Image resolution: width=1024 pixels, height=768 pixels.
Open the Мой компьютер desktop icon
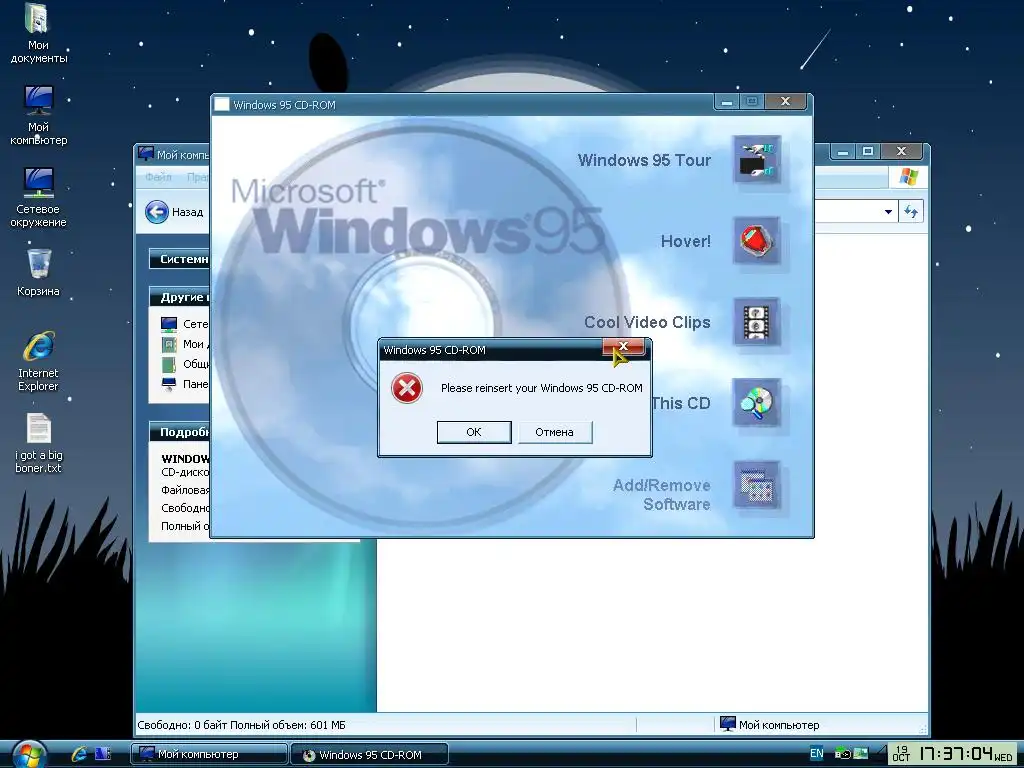pos(38,116)
